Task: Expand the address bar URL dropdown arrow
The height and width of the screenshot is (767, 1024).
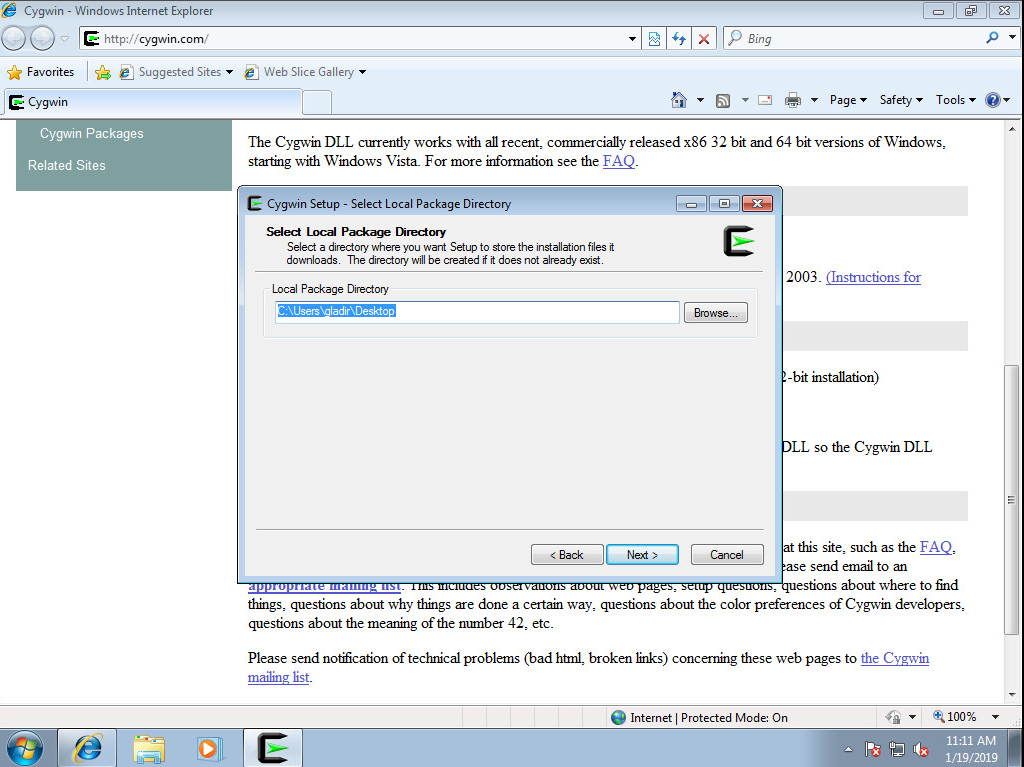Action: 632,39
